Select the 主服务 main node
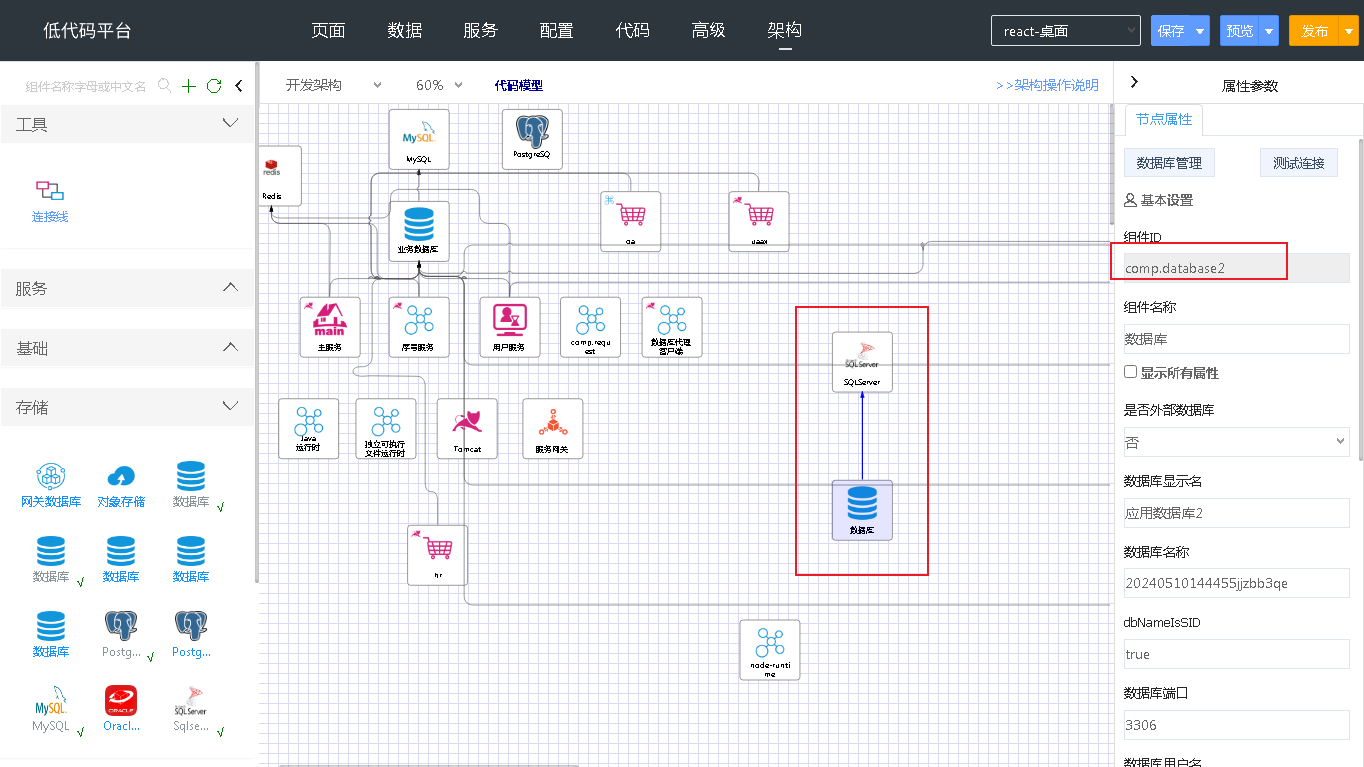 pyautogui.click(x=330, y=327)
